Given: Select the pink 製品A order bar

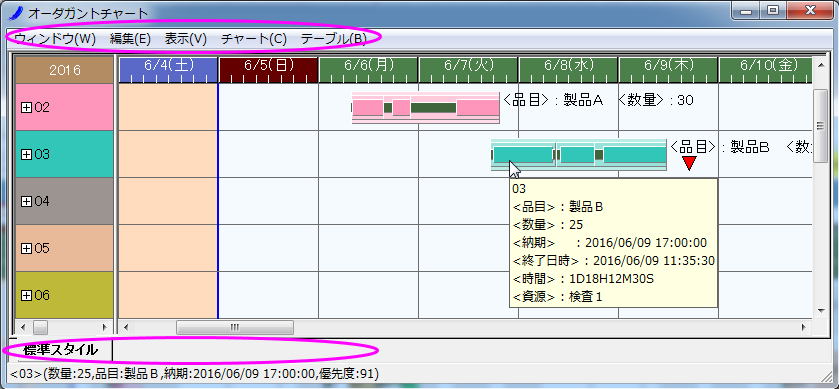Looking at the screenshot, I should tap(425, 108).
